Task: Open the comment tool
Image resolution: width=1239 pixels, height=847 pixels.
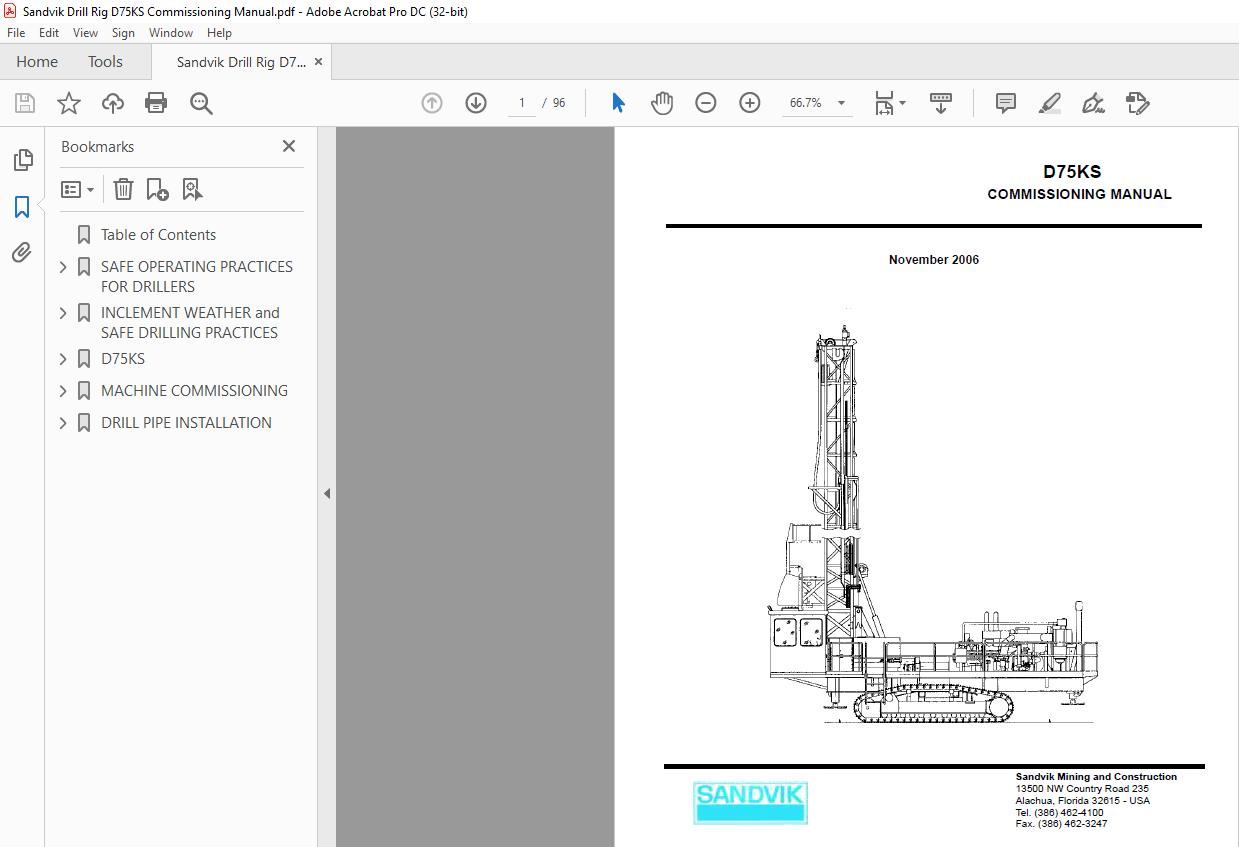Action: click(x=1004, y=103)
